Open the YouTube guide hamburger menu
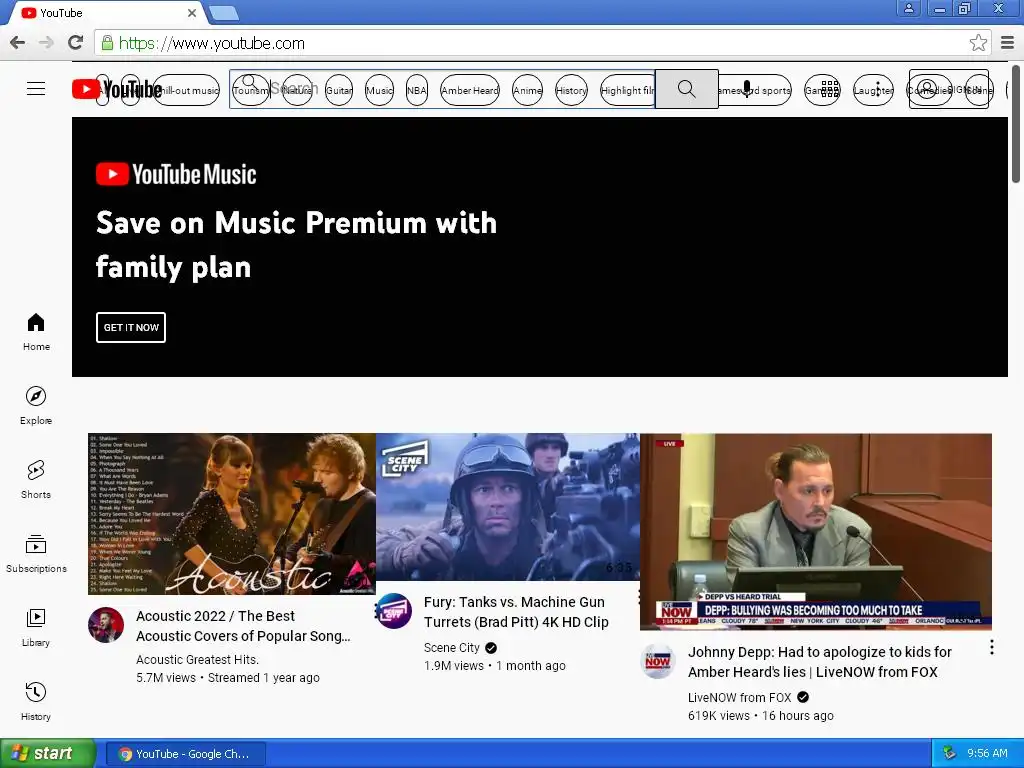The image size is (1024, 768). (x=36, y=89)
